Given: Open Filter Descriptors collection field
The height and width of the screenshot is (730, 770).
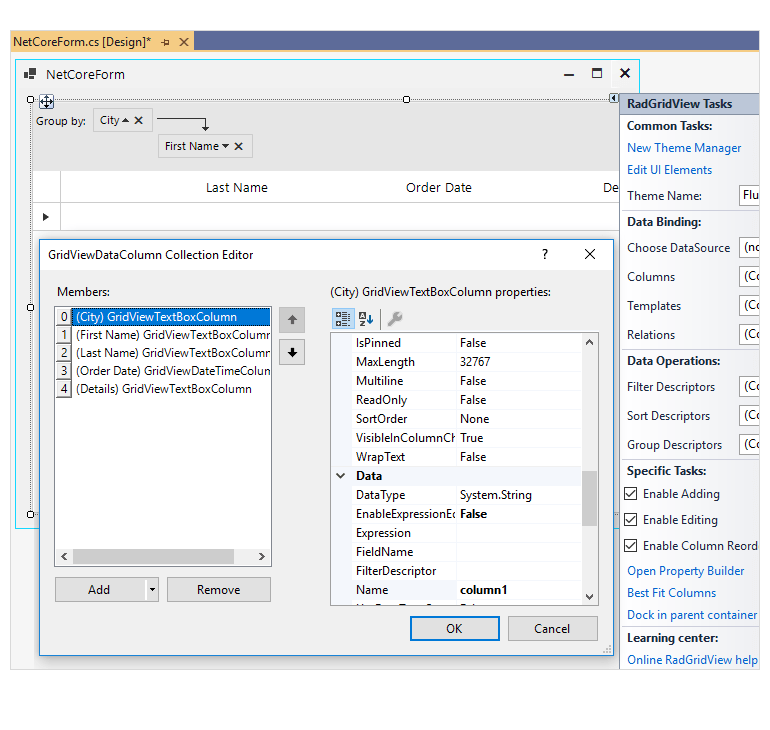Looking at the screenshot, I should (x=749, y=386).
